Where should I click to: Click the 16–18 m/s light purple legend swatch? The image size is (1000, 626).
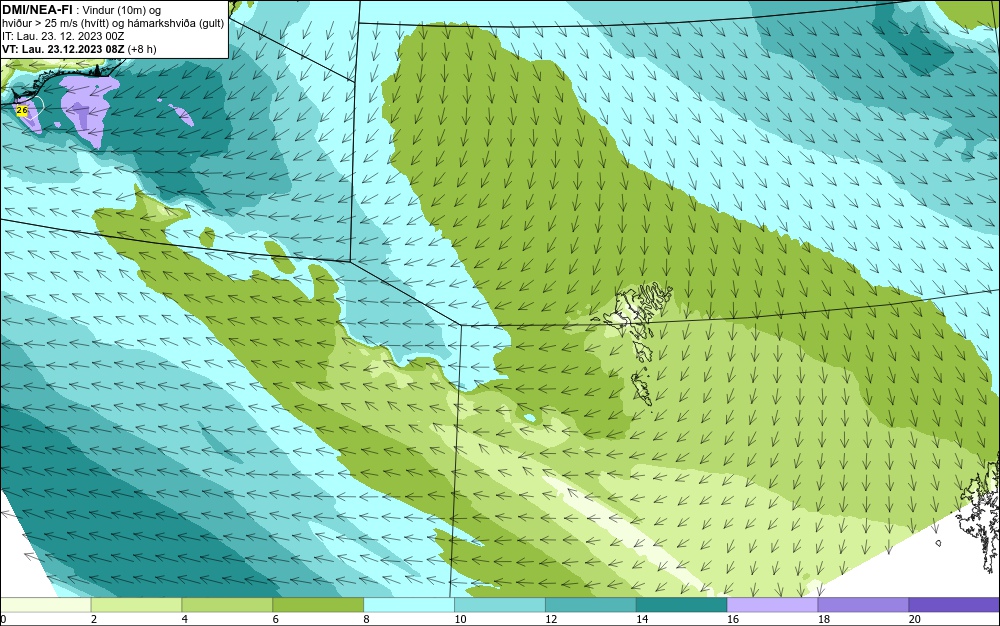(772, 604)
